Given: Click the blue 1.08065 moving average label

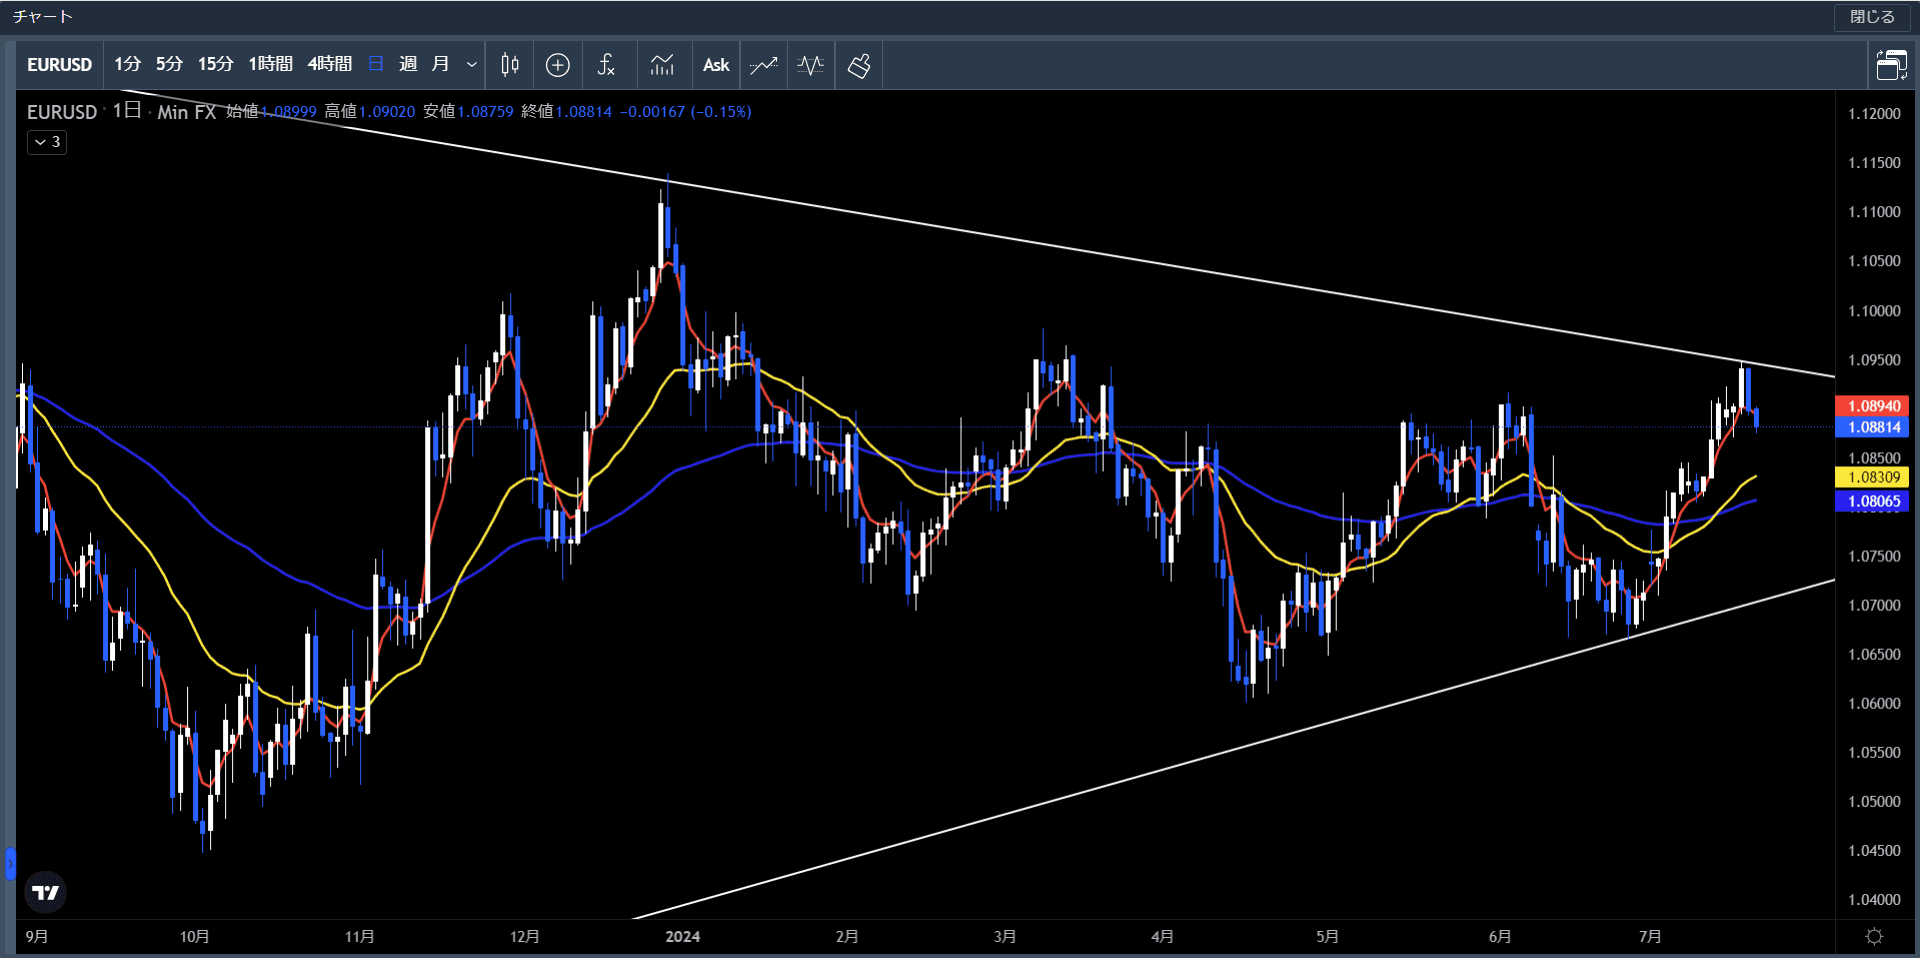Looking at the screenshot, I should click(x=1873, y=502).
